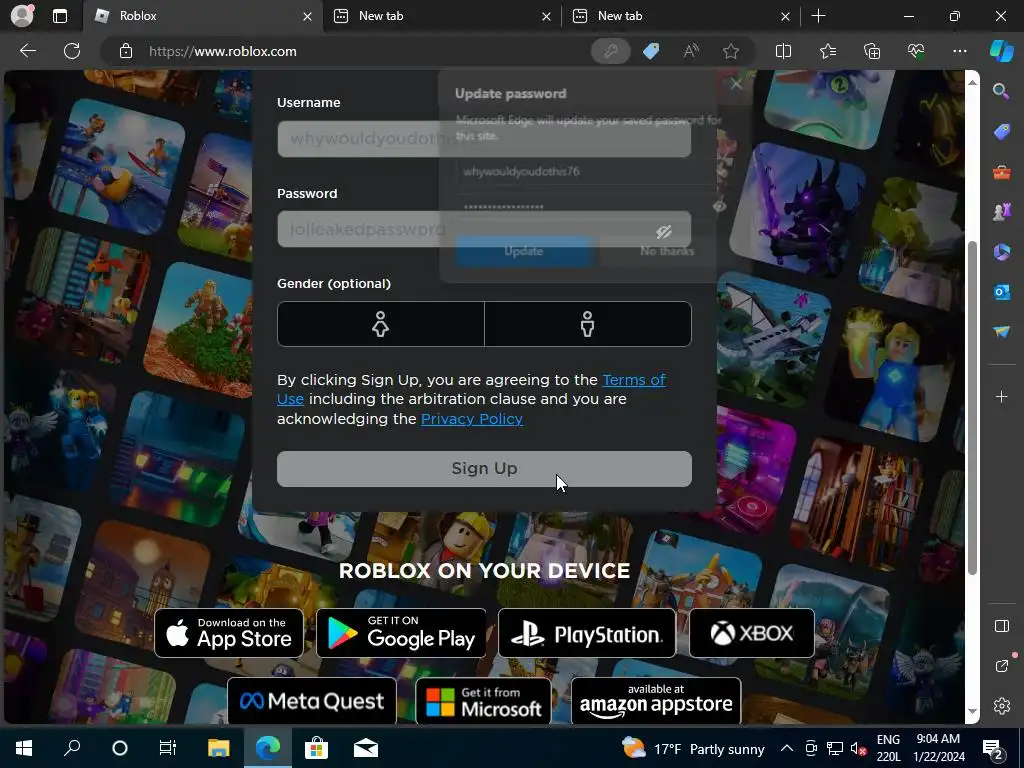Image resolution: width=1024 pixels, height=768 pixels.
Task: Open File Explorer from the taskbar
Action: [x=218, y=748]
